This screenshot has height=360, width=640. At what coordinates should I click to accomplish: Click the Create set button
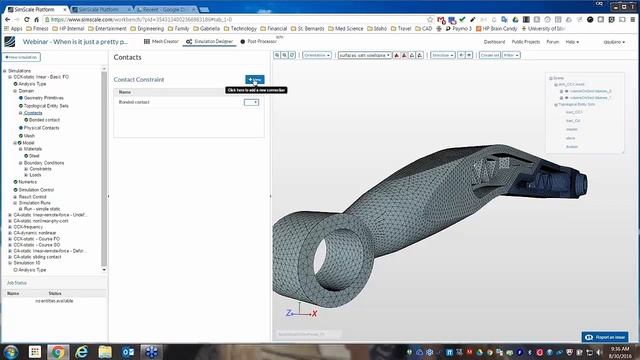click(x=489, y=55)
